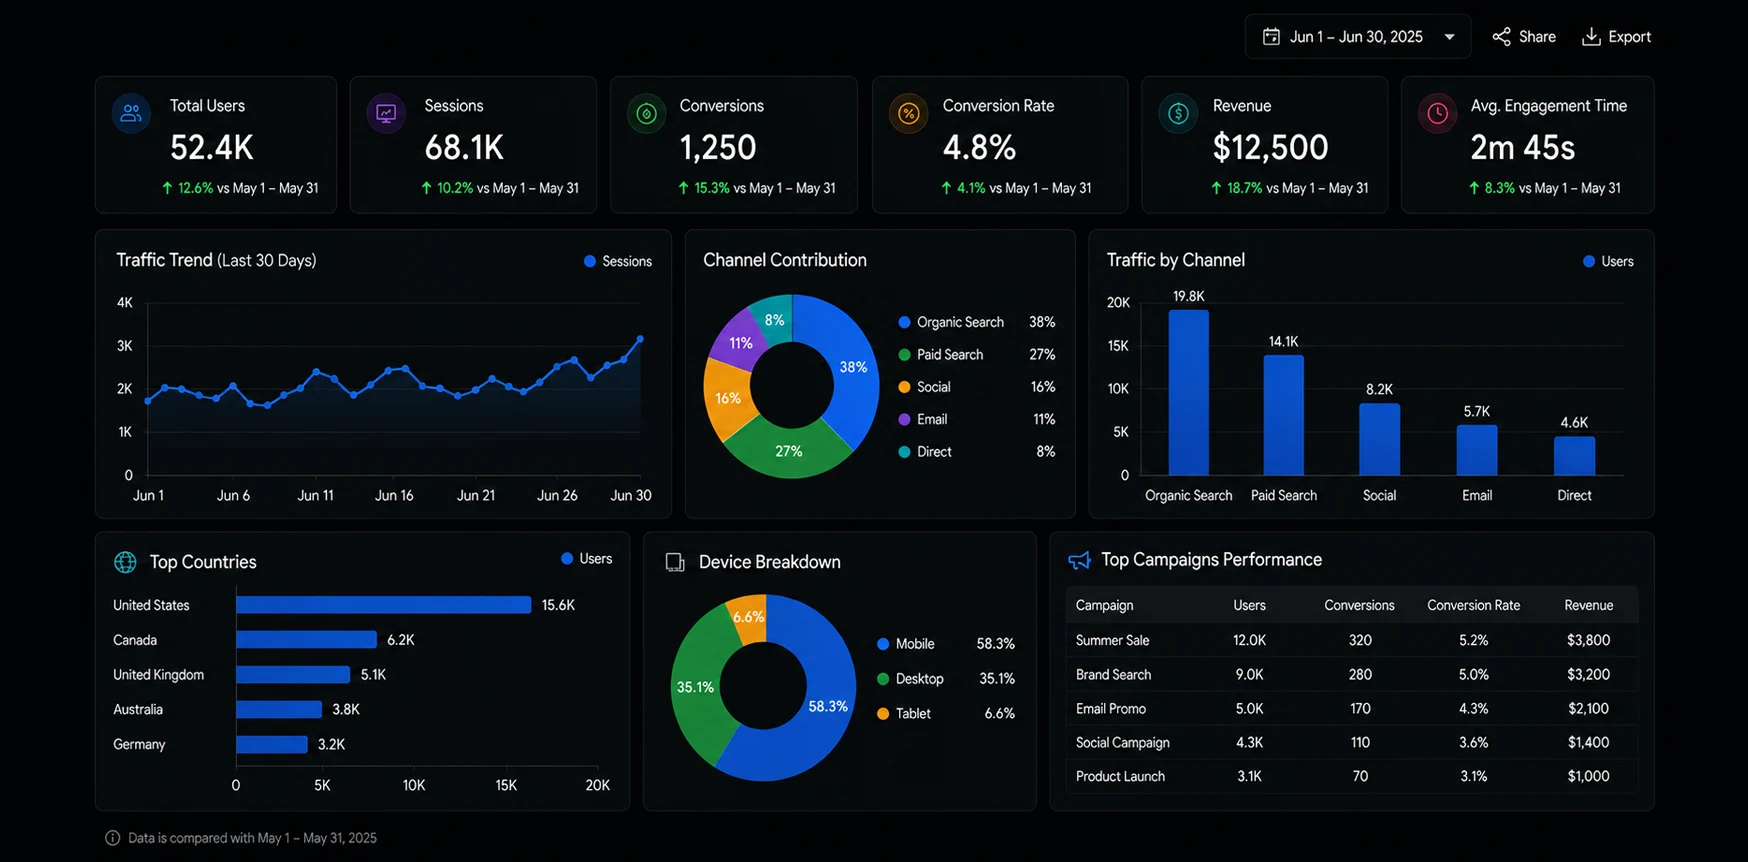Toggle Organic Search legend entry in Channel Contribution

coord(976,322)
